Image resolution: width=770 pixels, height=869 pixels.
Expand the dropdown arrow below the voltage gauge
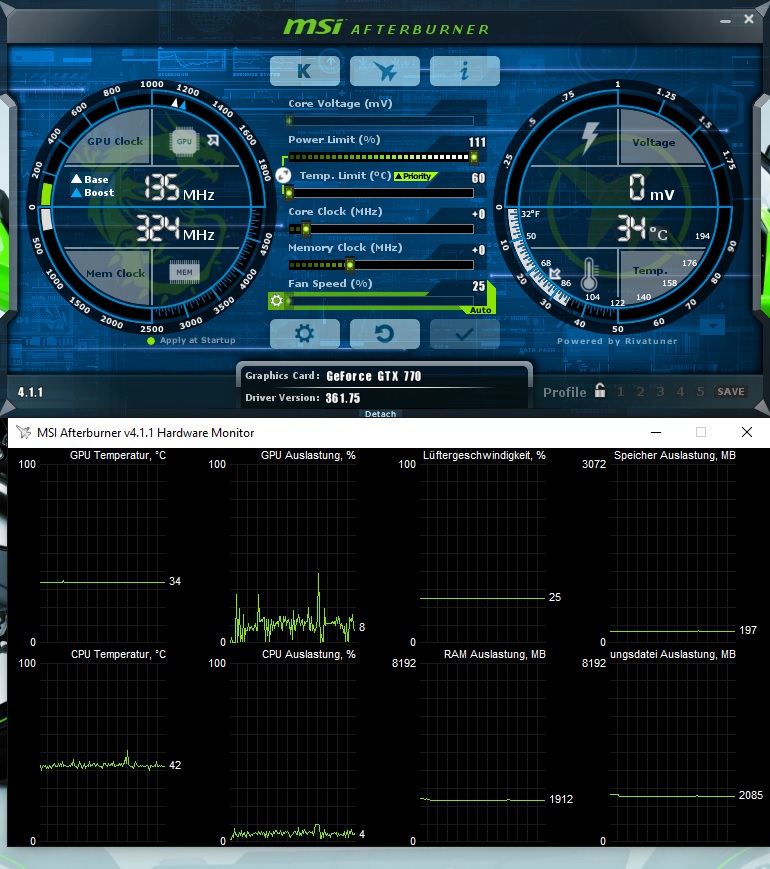(x=712, y=326)
